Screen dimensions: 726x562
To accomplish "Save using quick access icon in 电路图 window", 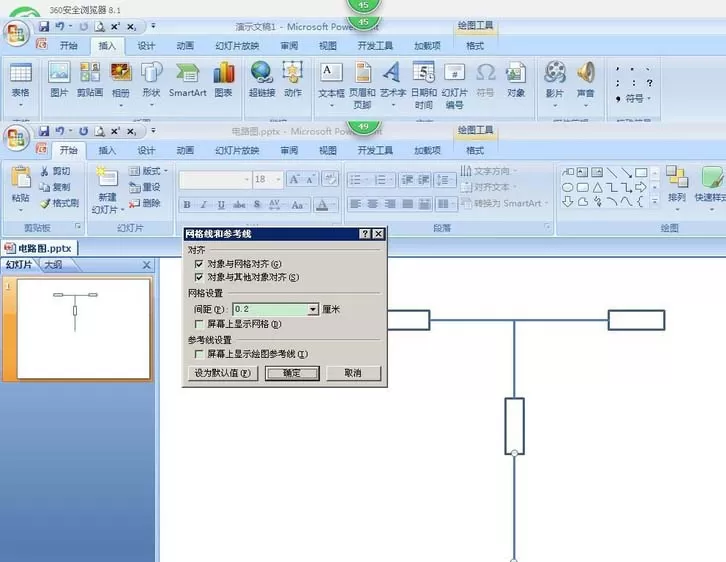I will click(44, 131).
